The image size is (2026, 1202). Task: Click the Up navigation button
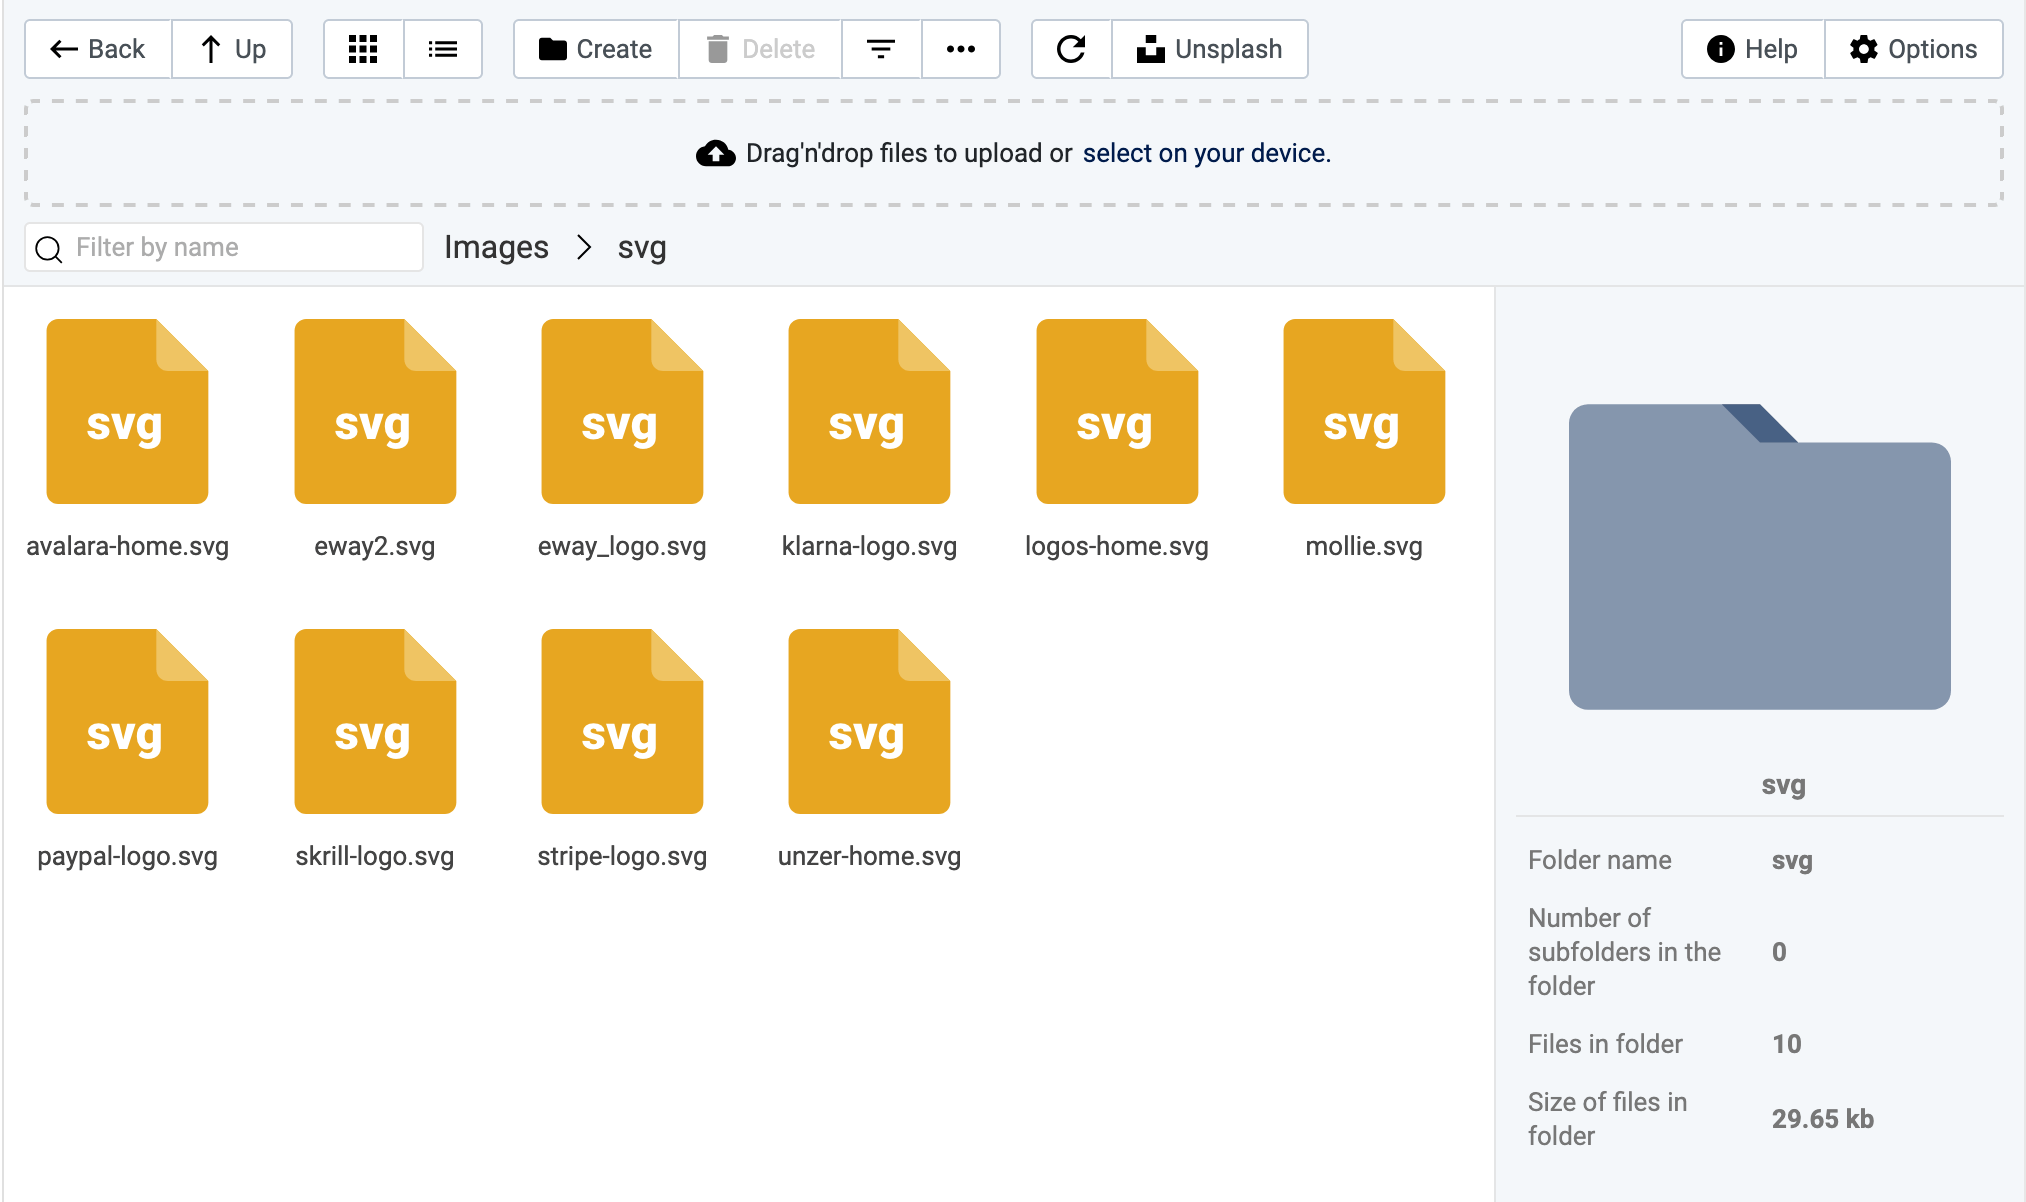click(231, 48)
